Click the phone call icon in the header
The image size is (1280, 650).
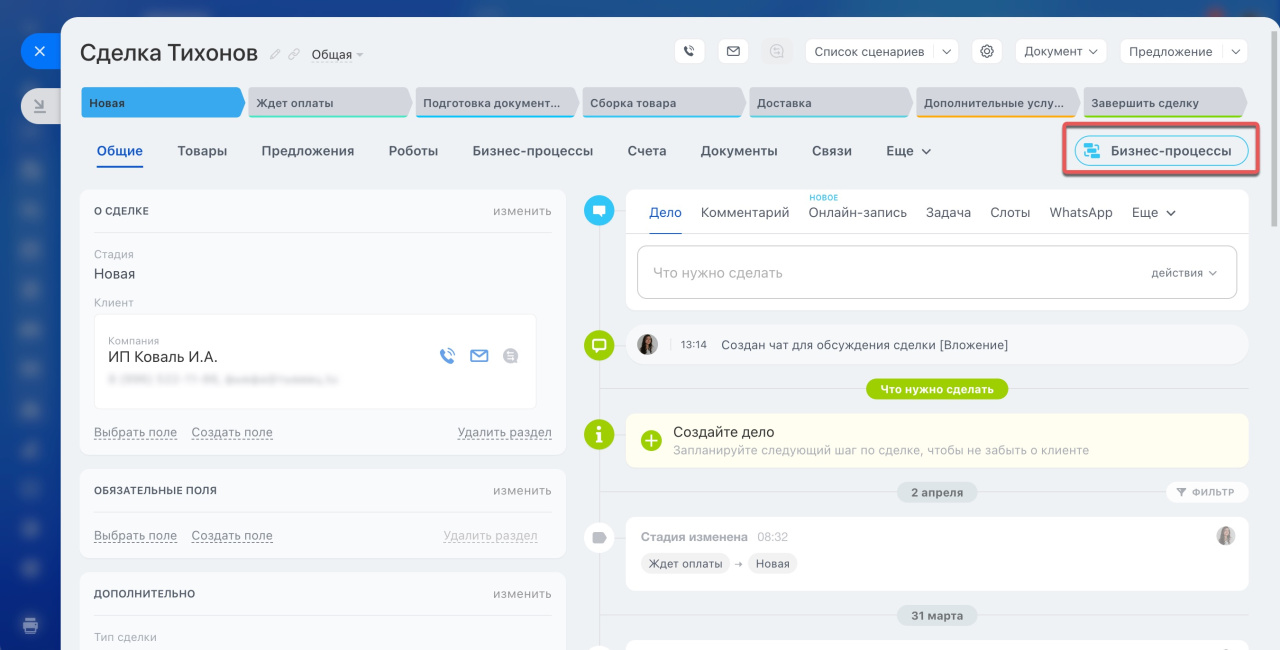pos(689,51)
